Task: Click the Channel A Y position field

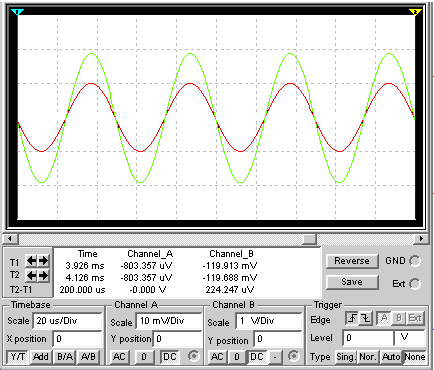Action: click(177, 339)
